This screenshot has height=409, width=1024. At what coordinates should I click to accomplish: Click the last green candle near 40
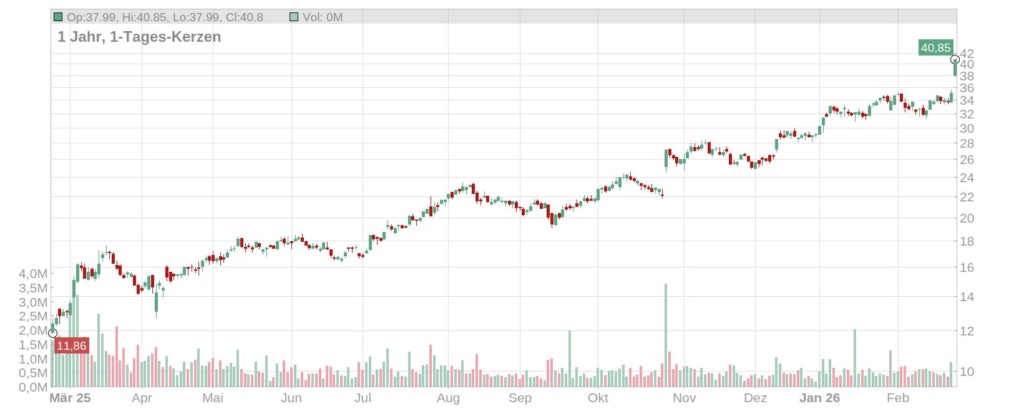(954, 67)
